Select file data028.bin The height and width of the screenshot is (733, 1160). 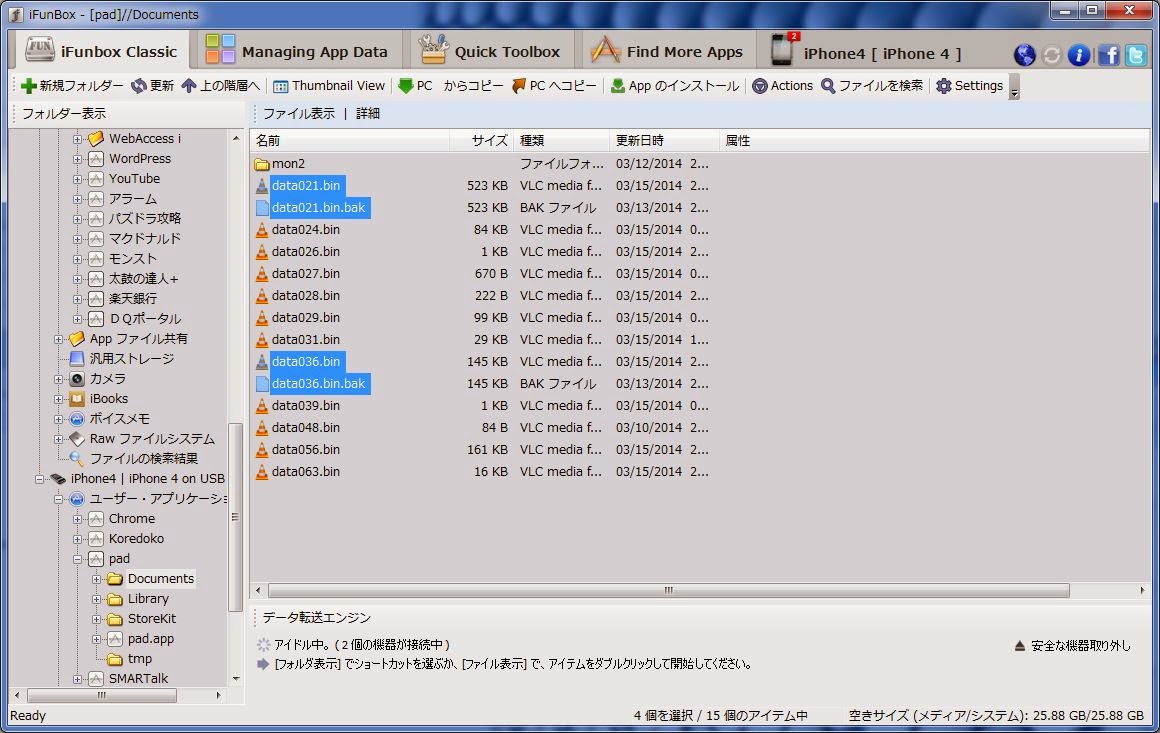click(306, 296)
